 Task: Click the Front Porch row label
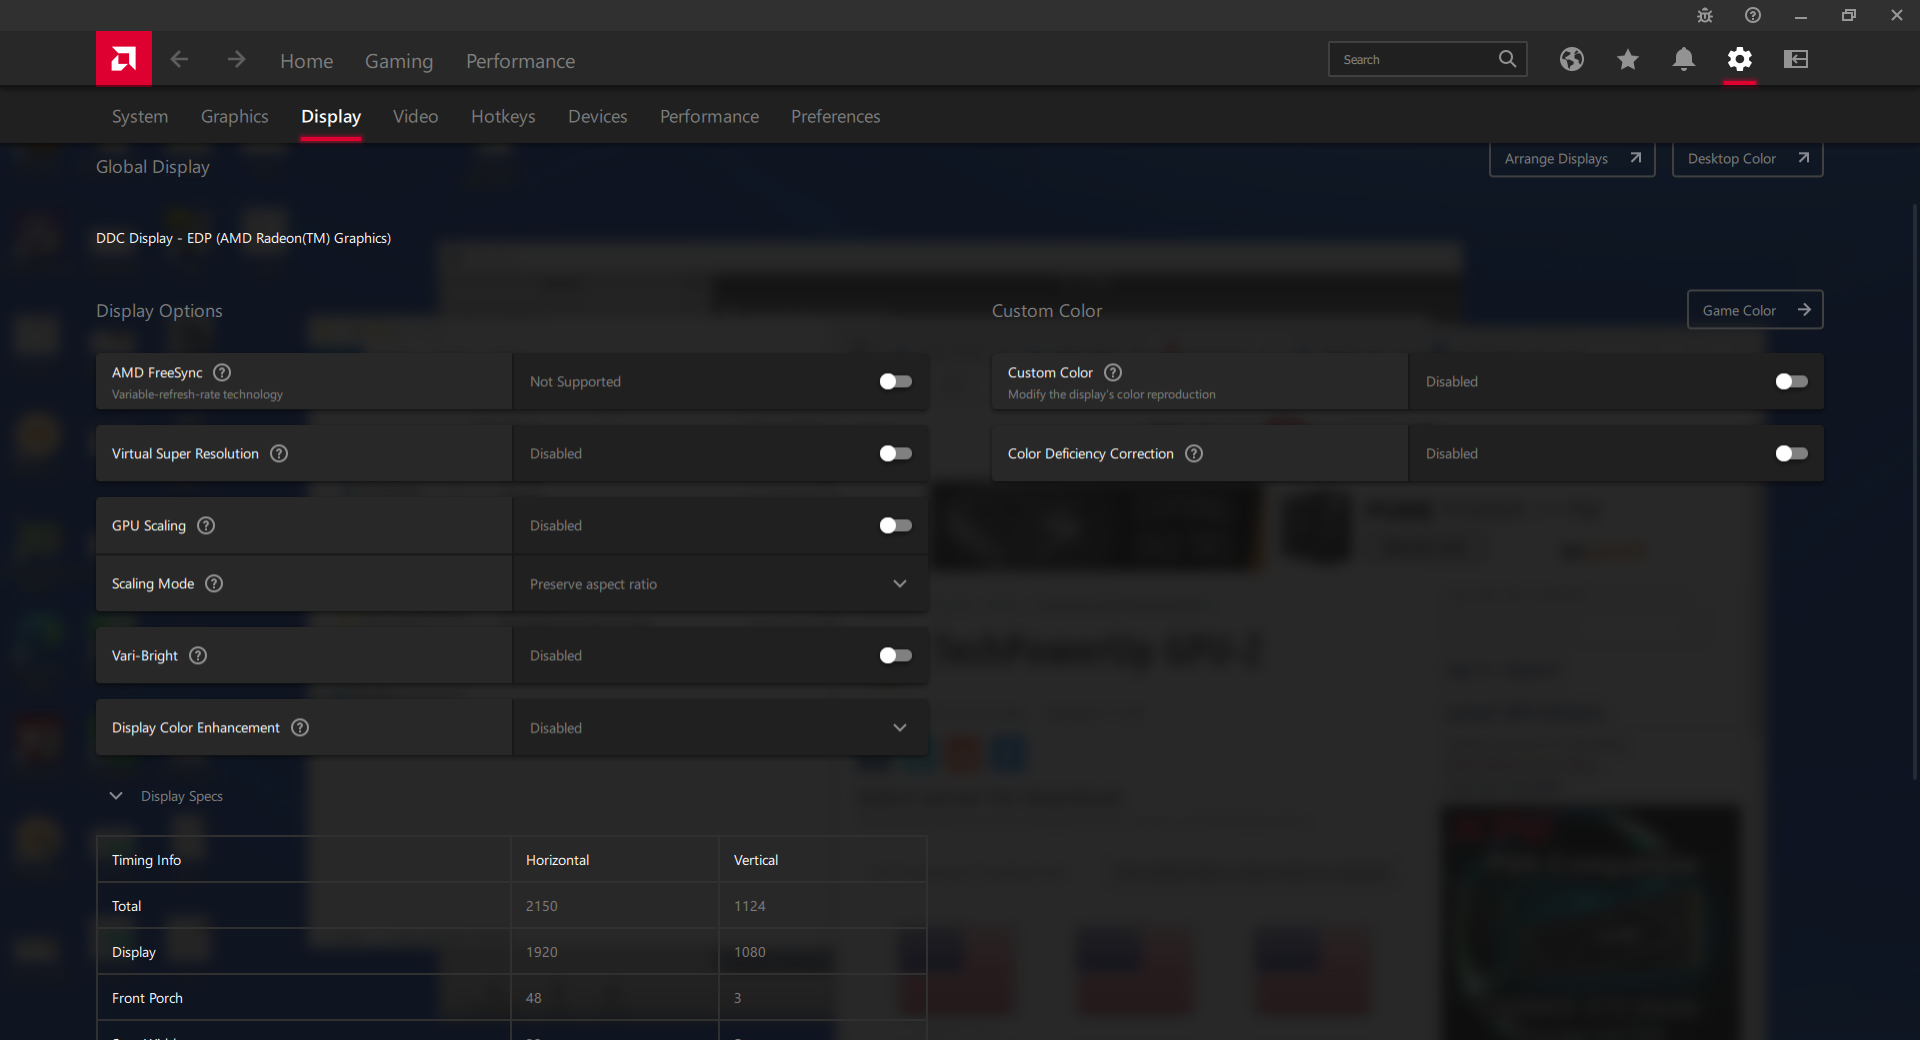[148, 998]
